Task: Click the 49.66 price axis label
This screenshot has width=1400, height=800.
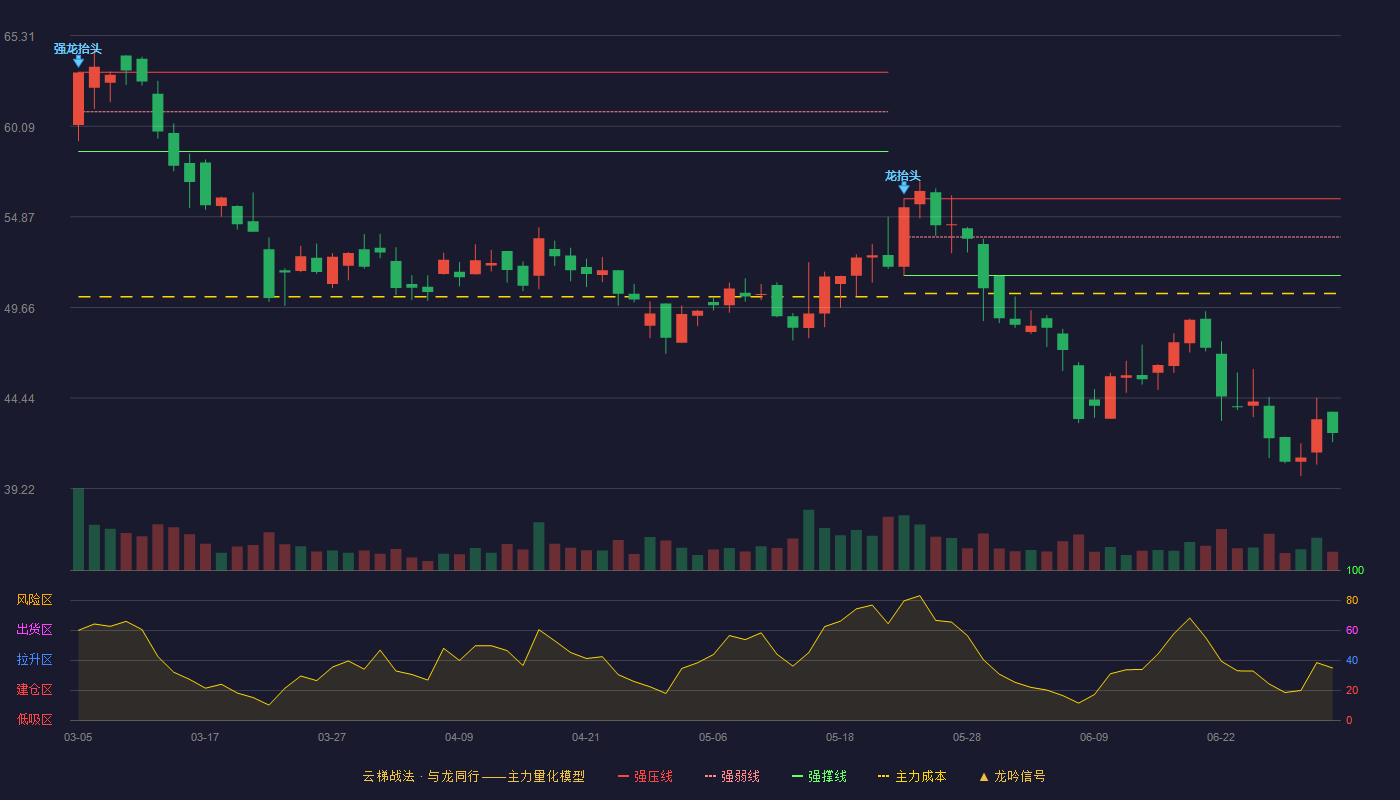Action: (19, 308)
